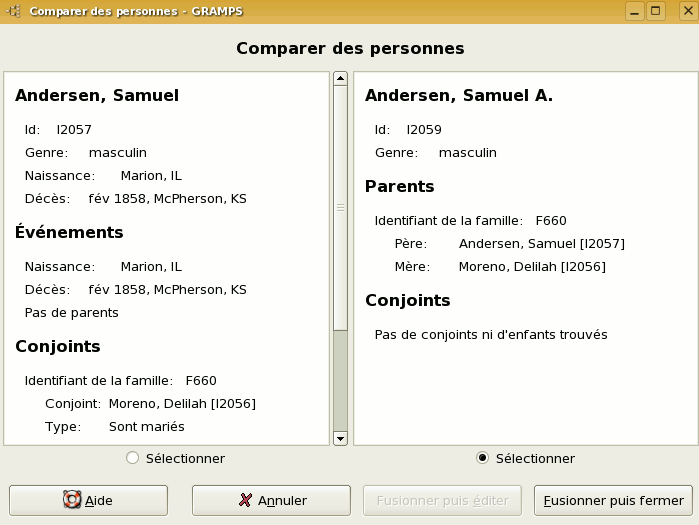This screenshot has height=525, width=699.
Task: Minimize the Comparer des personnes window
Action: click(x=634, y=11)
